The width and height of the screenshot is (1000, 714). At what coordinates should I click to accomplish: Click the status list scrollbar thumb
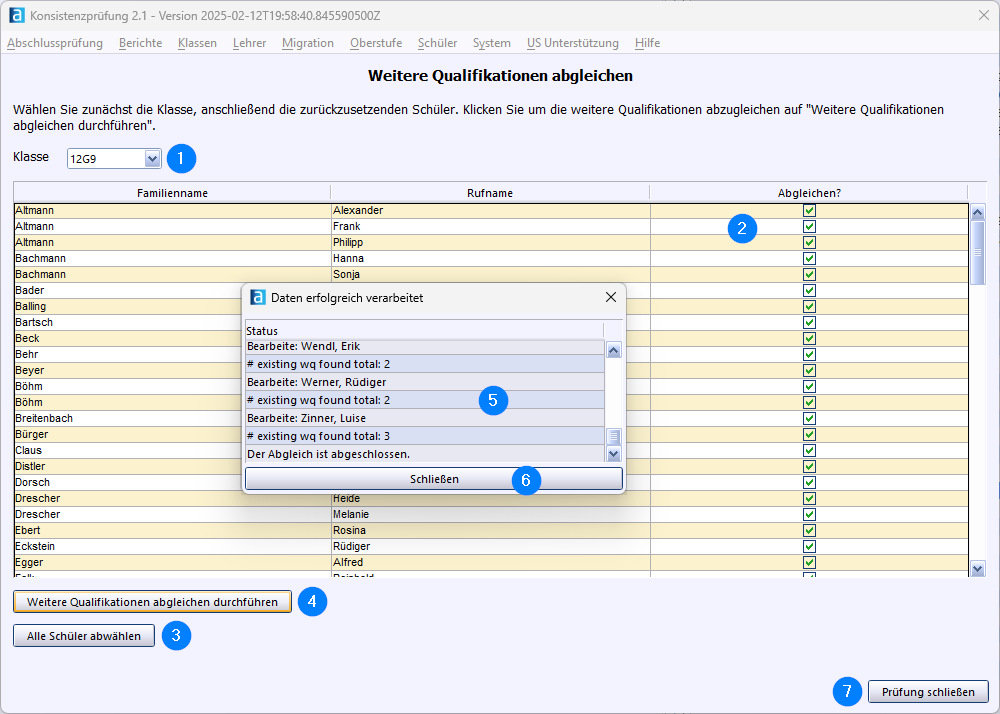(614, 437)
